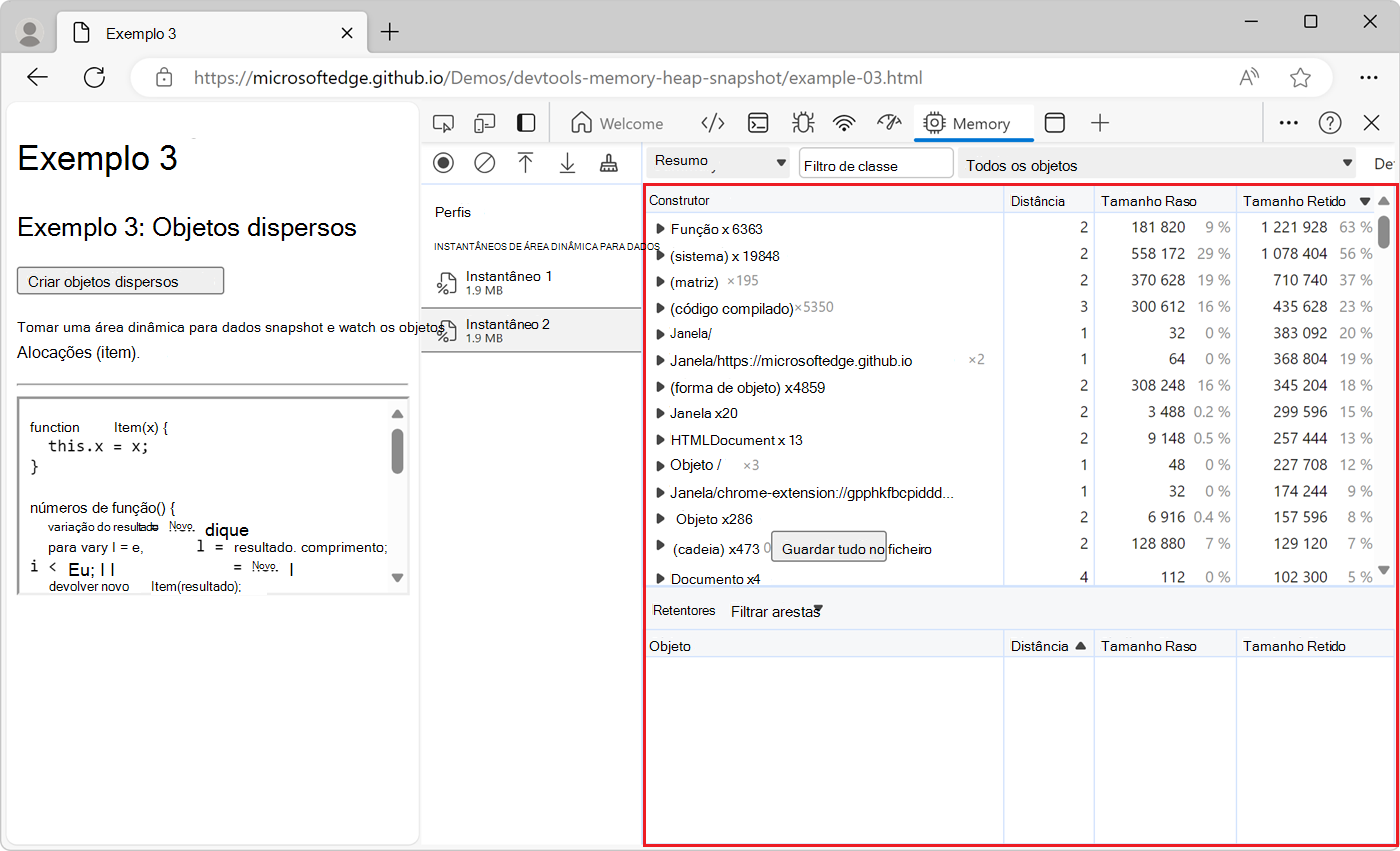This screenshot has height=851, width=1400.
Task: Open the Performance gauge icon
Action: point(888,123)
